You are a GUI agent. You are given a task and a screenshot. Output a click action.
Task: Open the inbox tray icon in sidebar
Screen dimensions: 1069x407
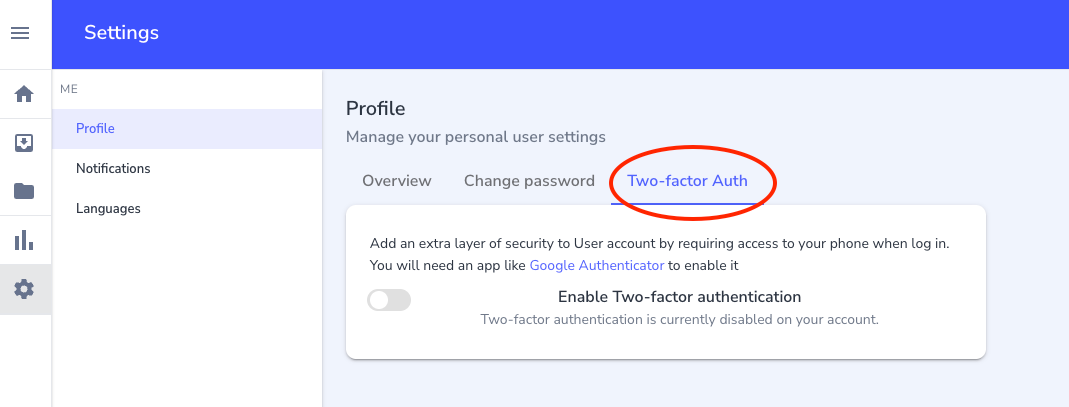coord(24,143)
